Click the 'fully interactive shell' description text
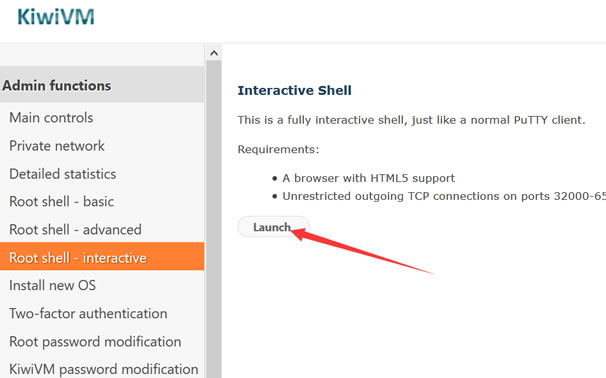 411,120
